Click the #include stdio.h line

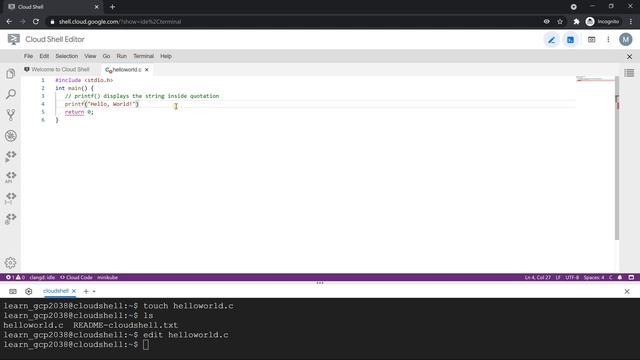84,80
